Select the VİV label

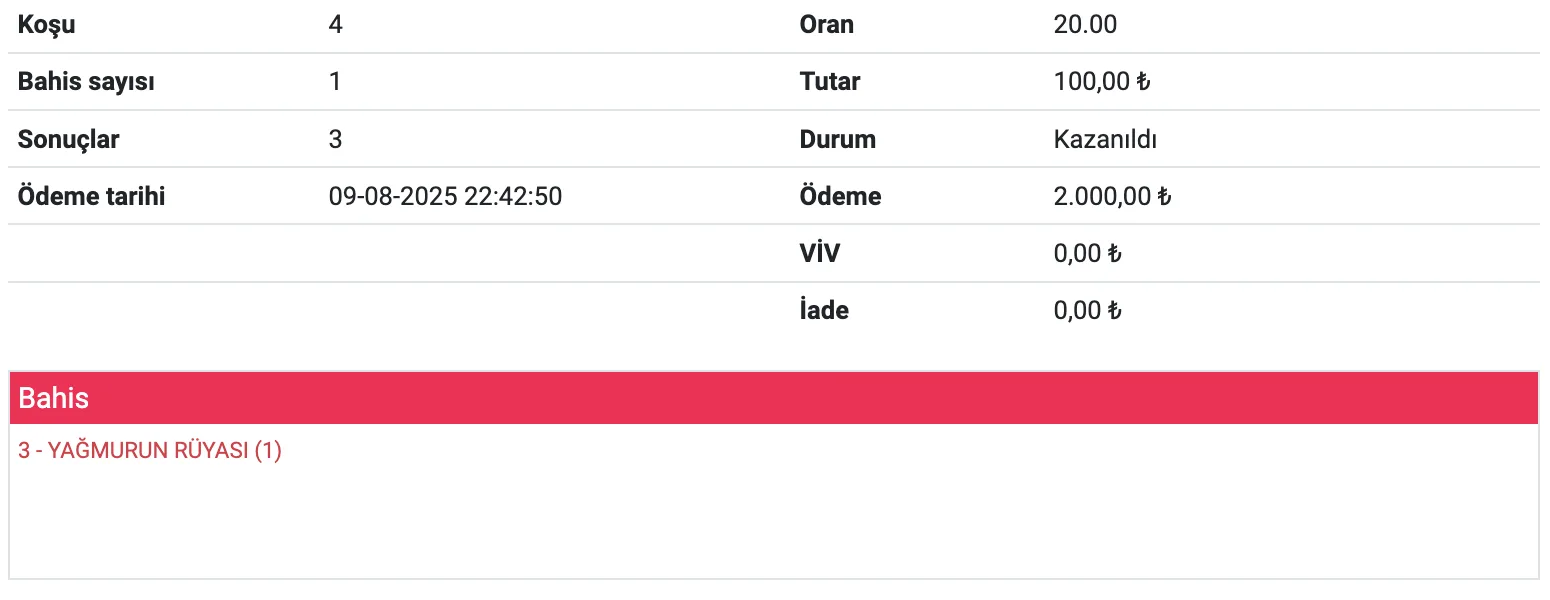[820, 253]
